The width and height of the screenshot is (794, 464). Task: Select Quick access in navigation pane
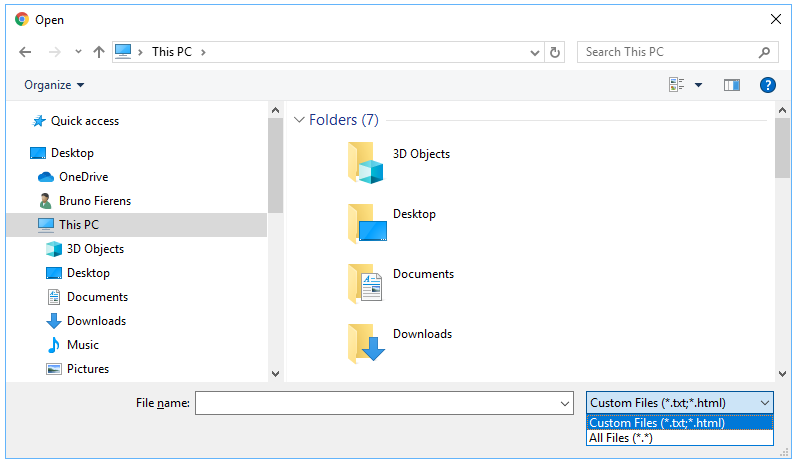click(x=85, y=121)
